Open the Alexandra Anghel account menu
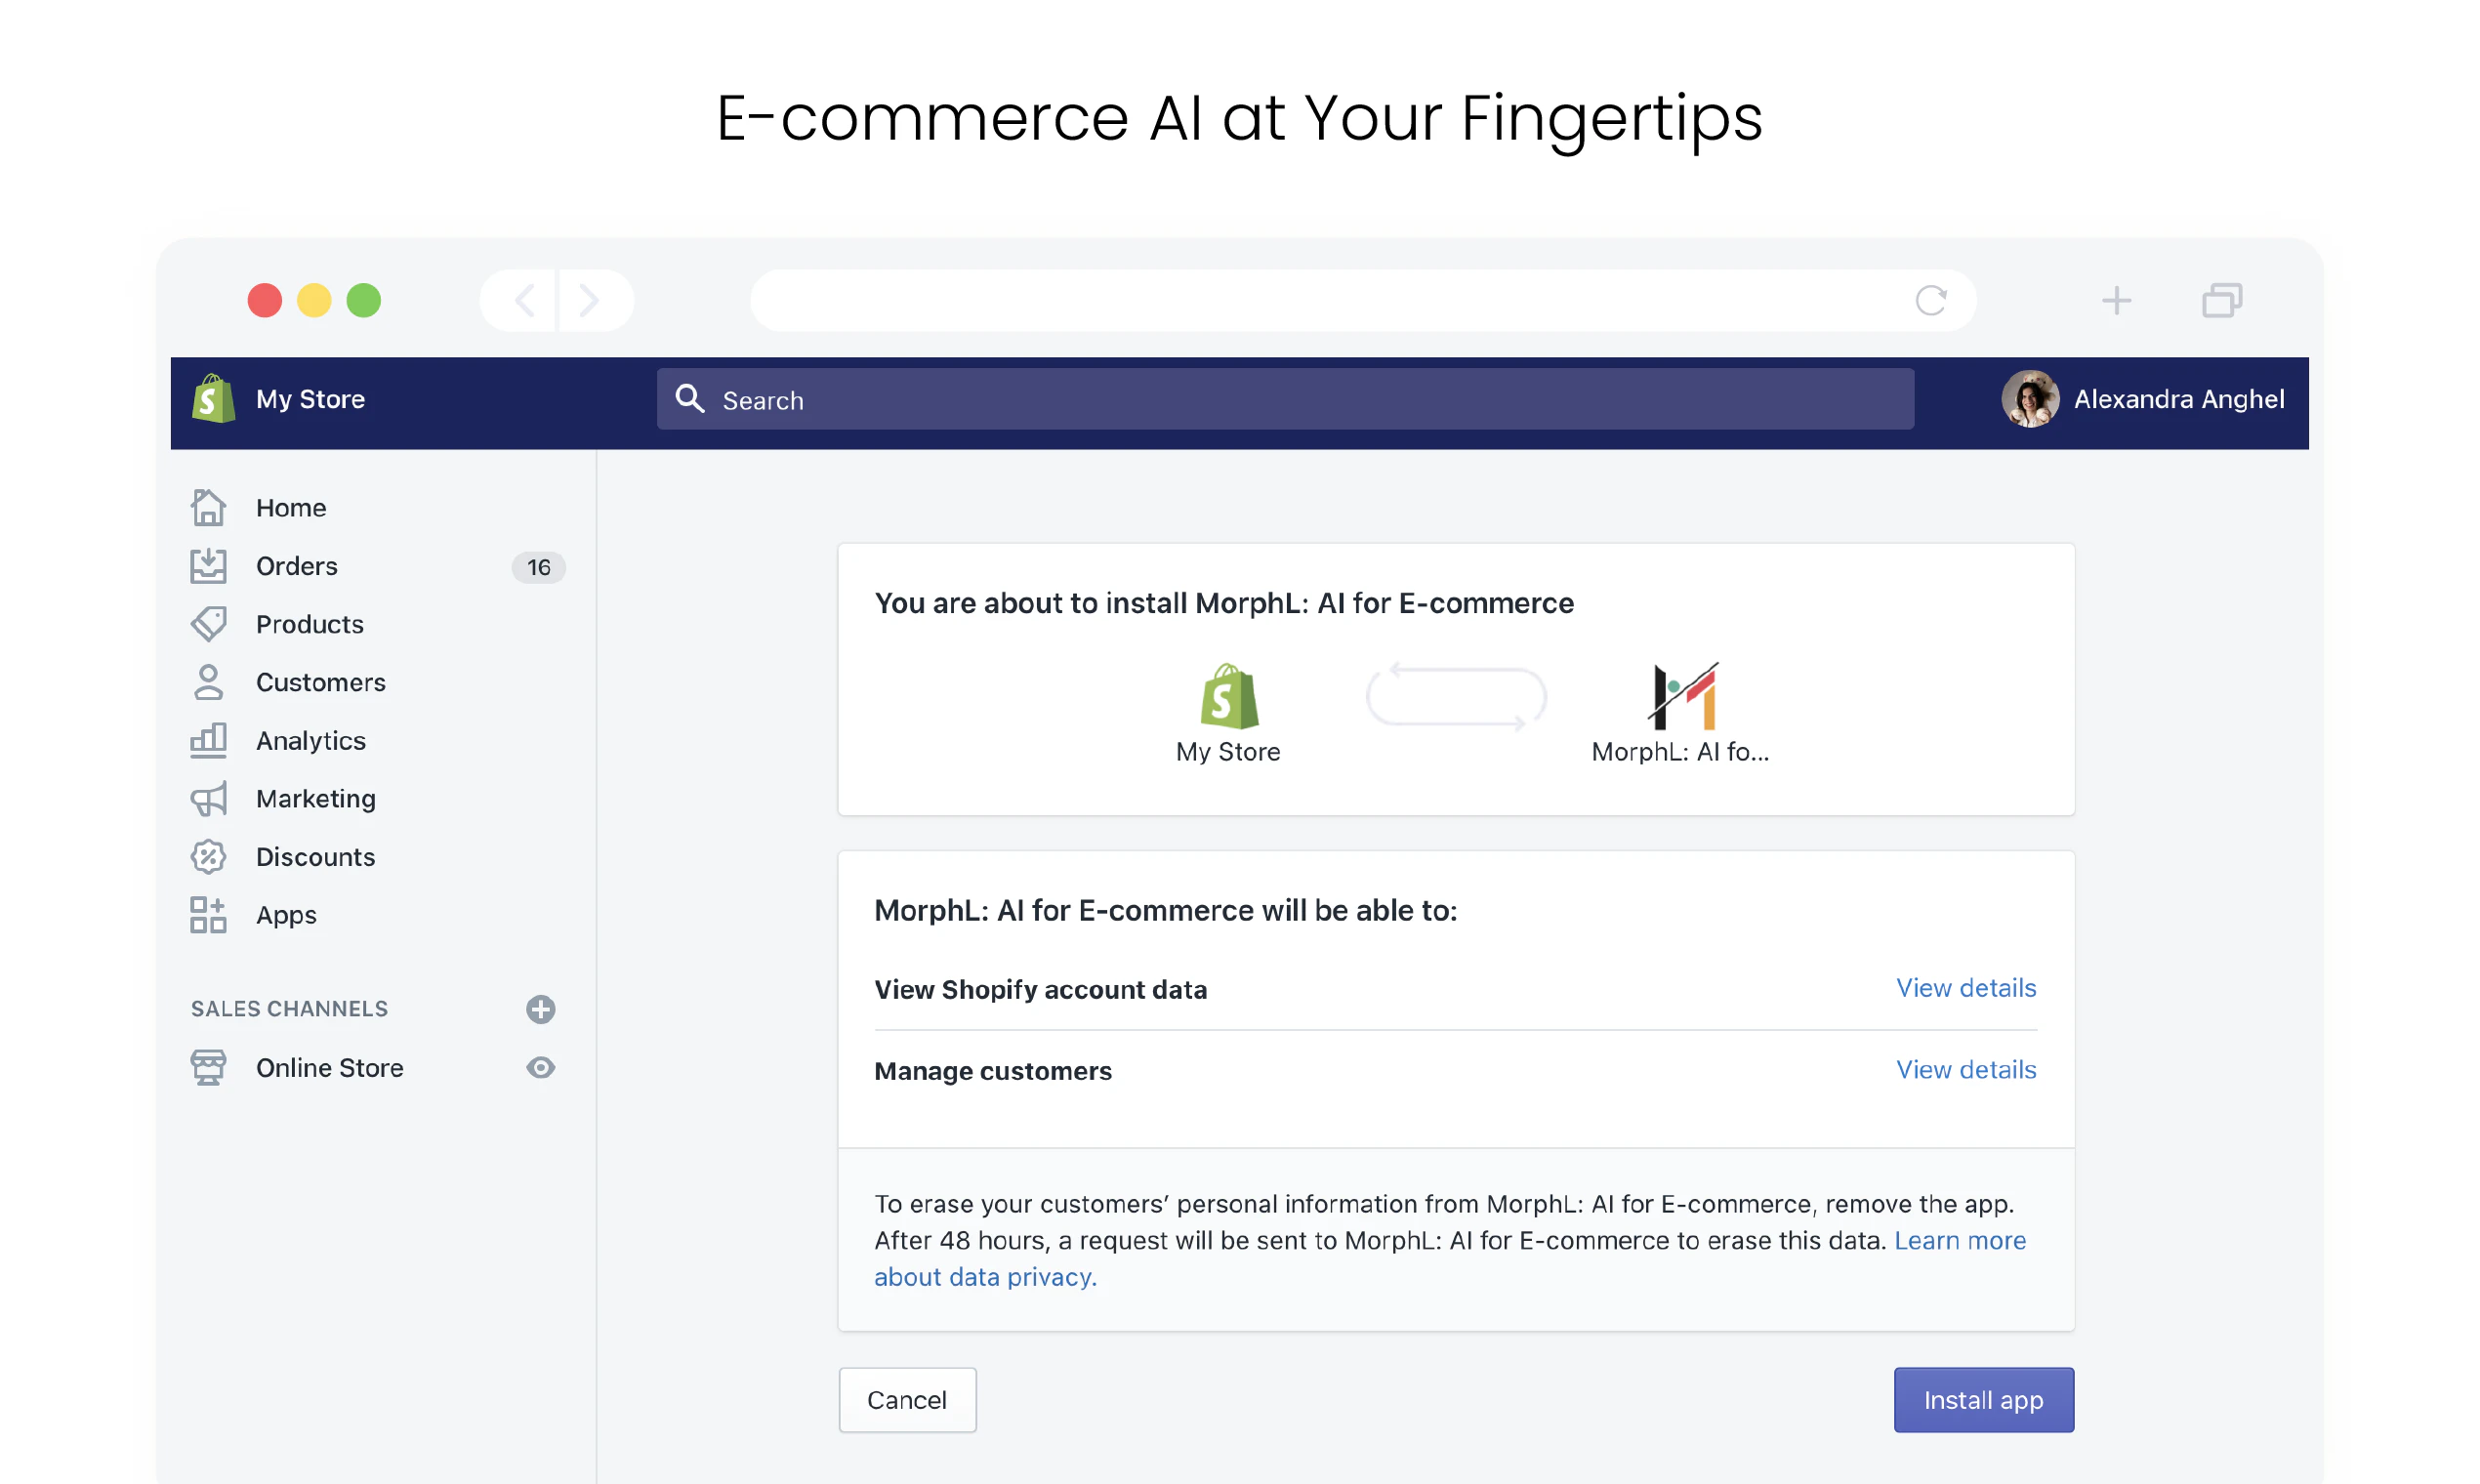This screenshot has height=1484, width=2480. pos(2143,399)
